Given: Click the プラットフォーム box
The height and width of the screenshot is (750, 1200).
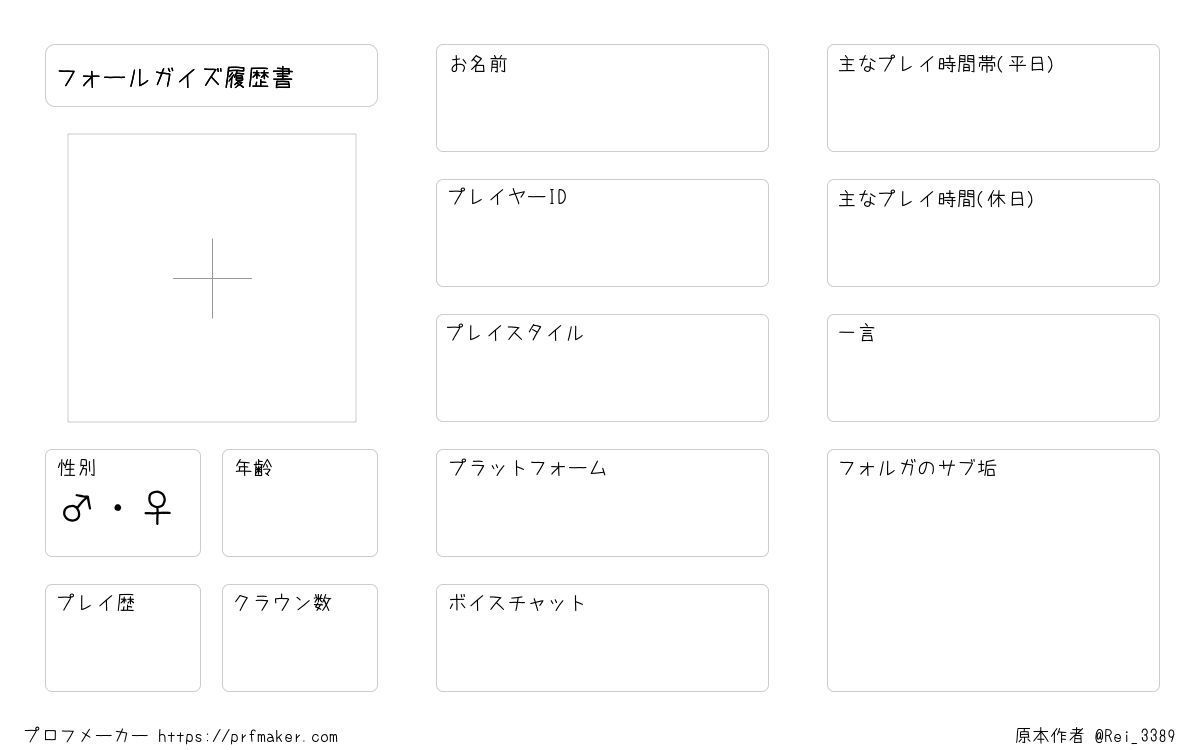Looking at the screenshot, I should click(x=602, y=503).
